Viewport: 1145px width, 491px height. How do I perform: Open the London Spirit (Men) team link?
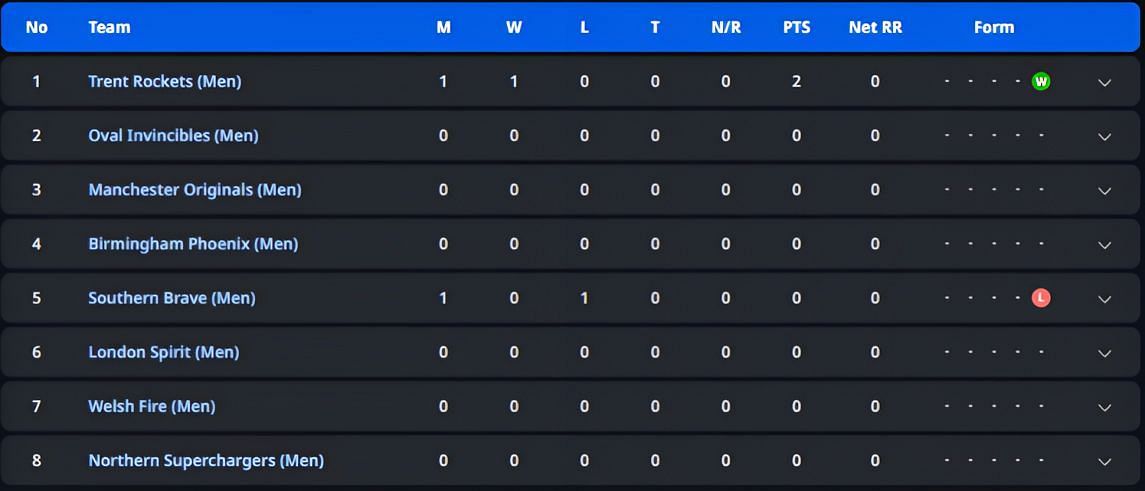tap(164, 352)
